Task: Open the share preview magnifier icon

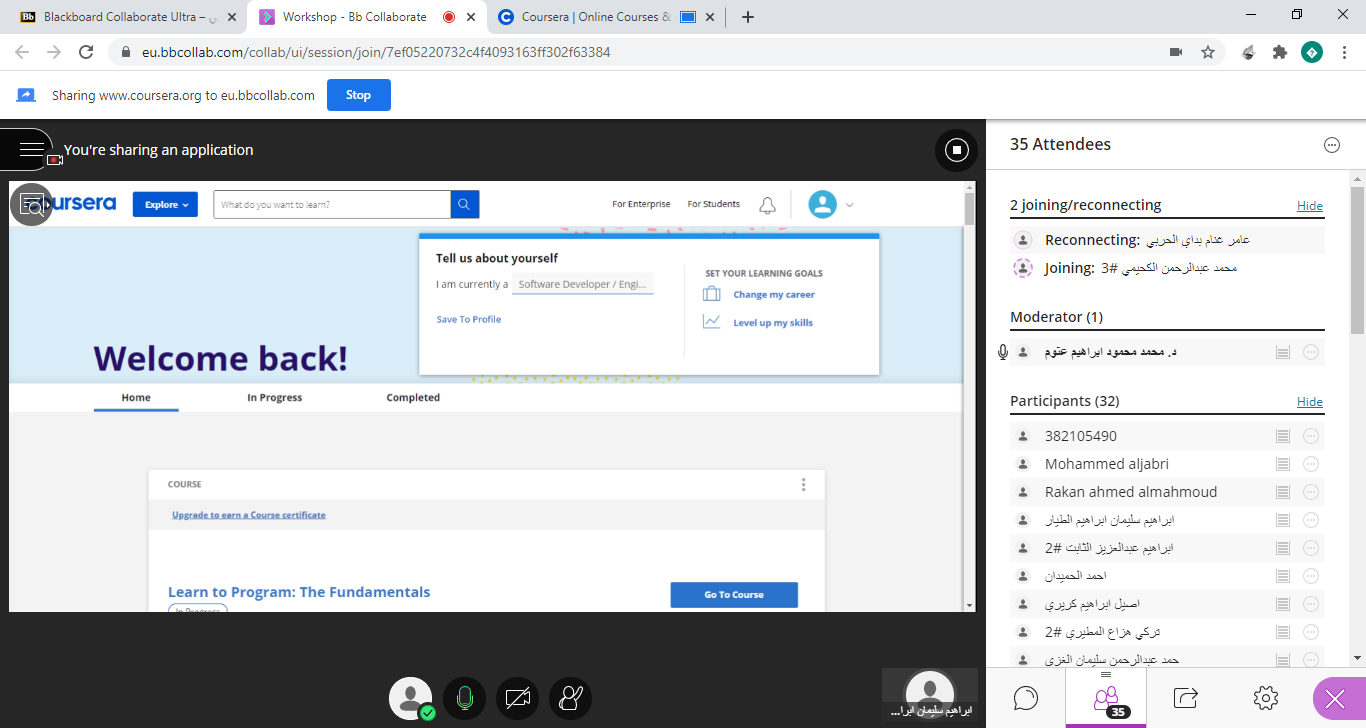Action: (x=31, y=204)
